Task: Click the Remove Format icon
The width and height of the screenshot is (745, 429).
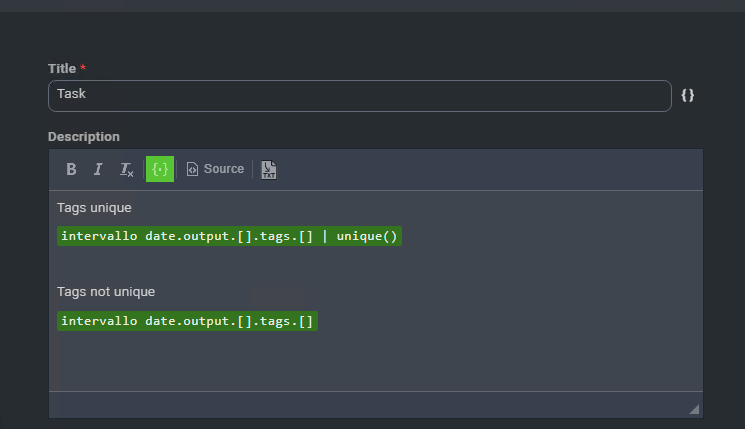Action: [x=127, y=170]
